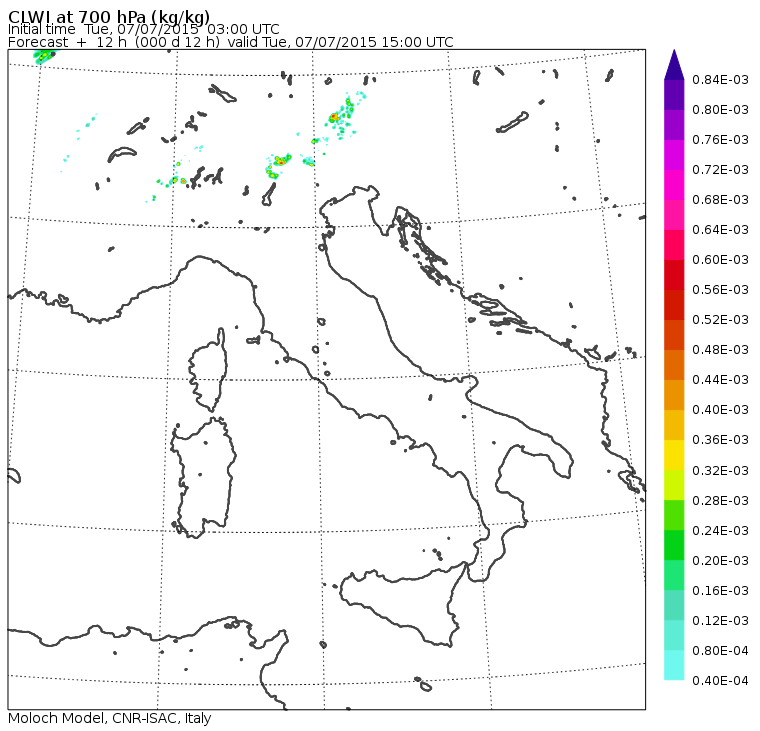Click the 0.40E-04 colorbar label

pyautogui.click(x=720, y=681)
